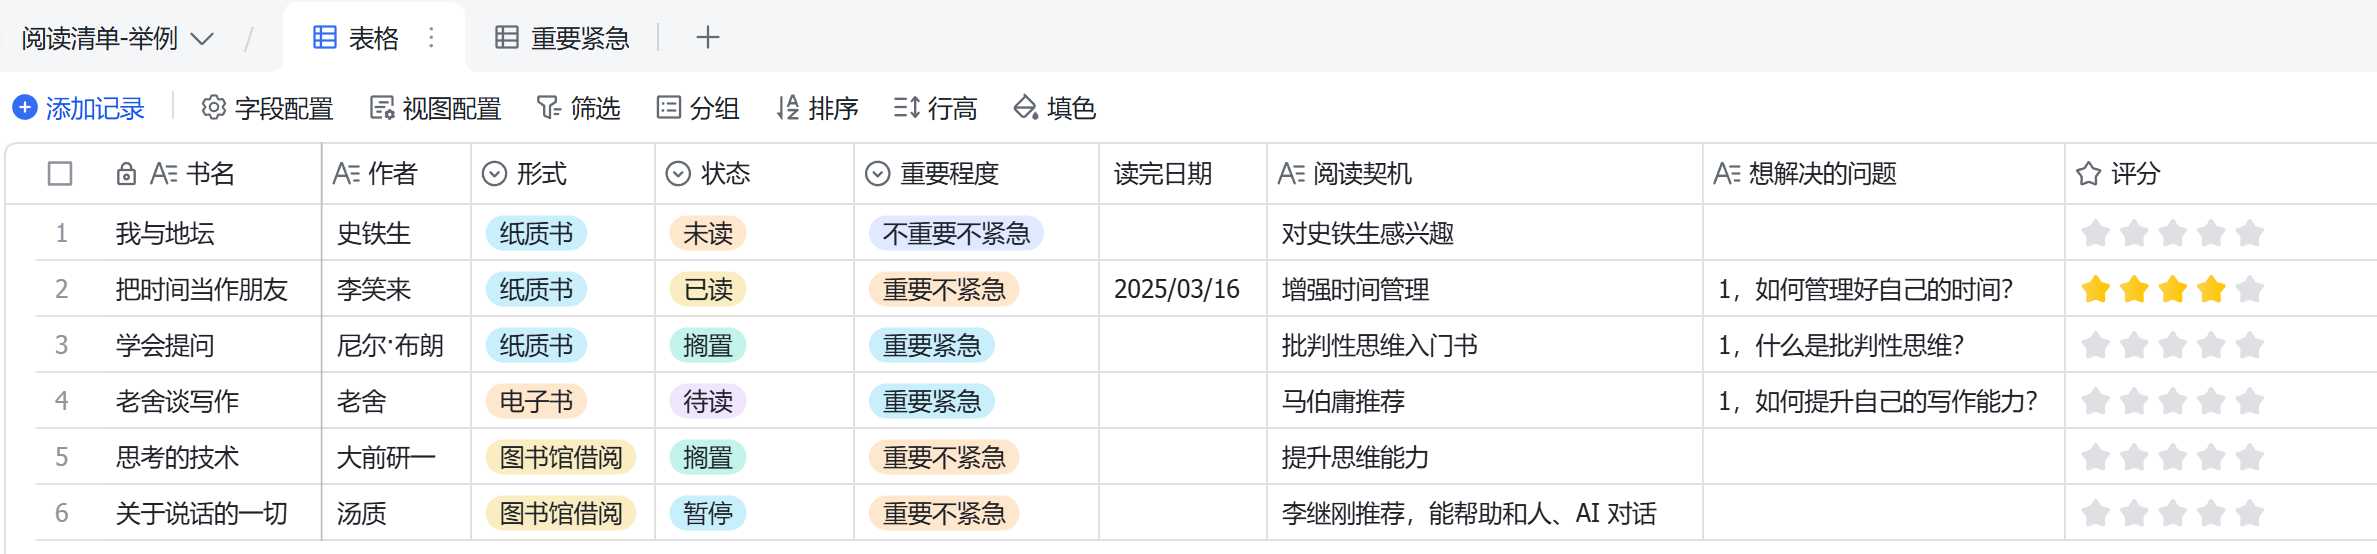
Task: Select the 表格 view tab
Action: click(357, 38)
